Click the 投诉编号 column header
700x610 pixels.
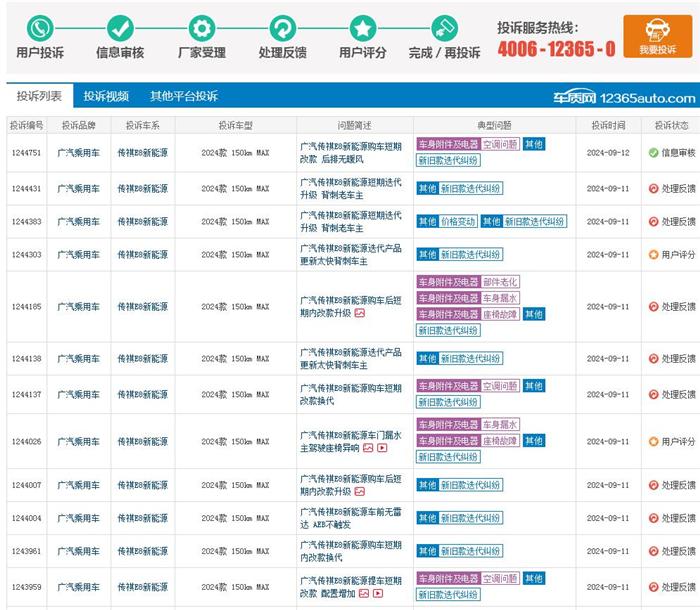coord(27,125)
